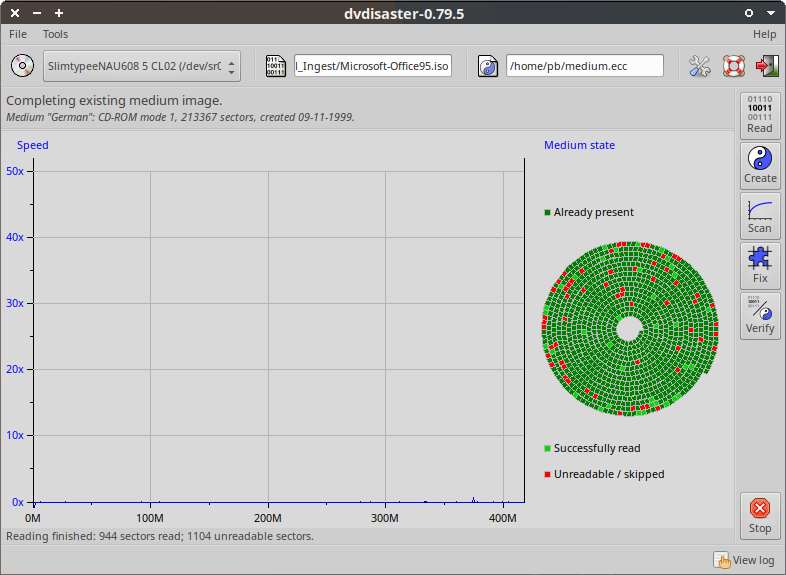Start a Scan of the medium
Viewport: 786px width, 575px height.
759,215
